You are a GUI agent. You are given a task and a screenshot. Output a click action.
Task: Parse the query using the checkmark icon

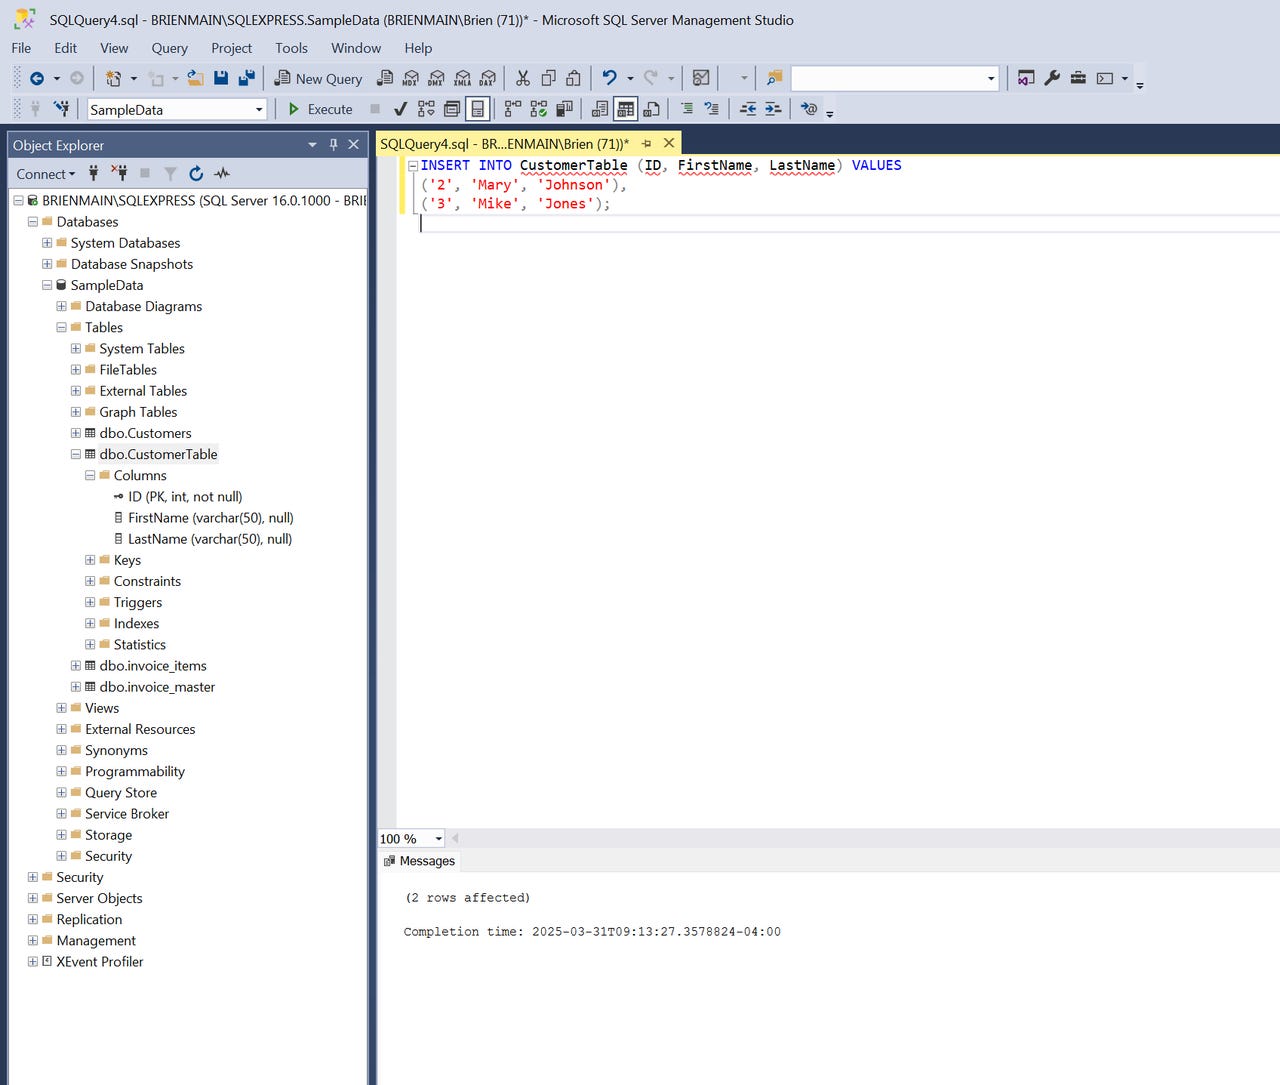click(x=400, y=109)
